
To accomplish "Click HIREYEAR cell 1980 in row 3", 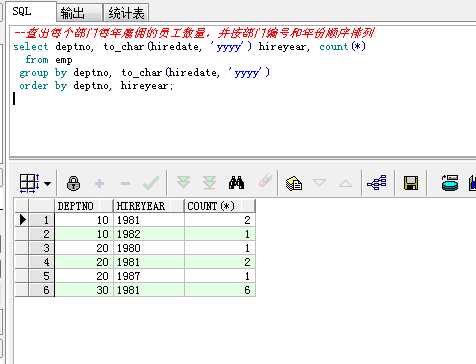I will 149,248.
